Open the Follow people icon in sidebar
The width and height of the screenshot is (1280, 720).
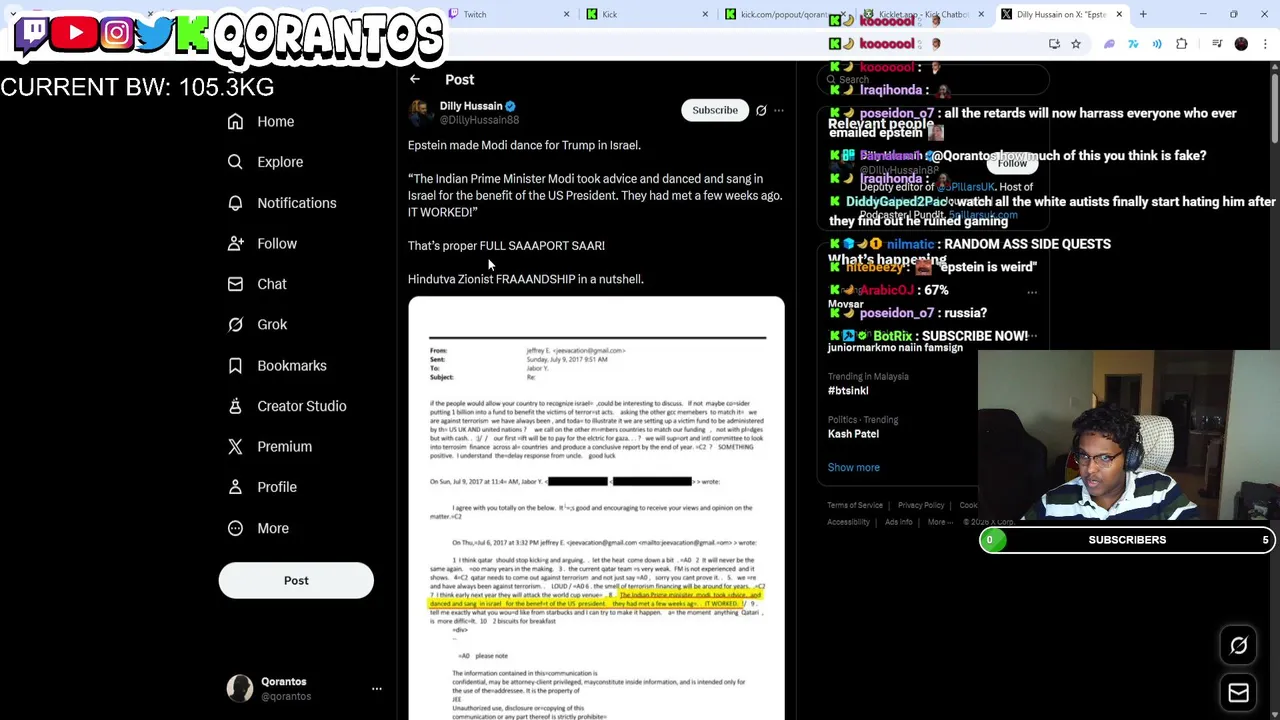pos(235,244)
